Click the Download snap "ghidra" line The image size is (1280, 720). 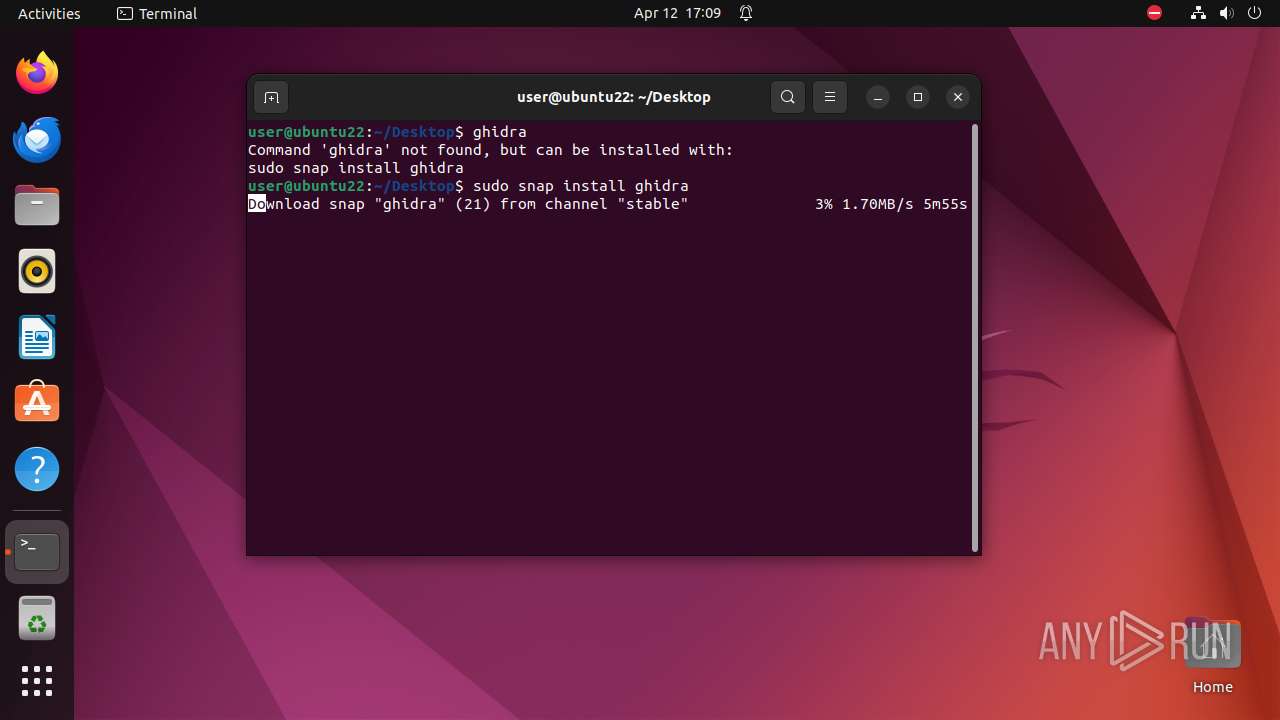click(x=468, y=204)
